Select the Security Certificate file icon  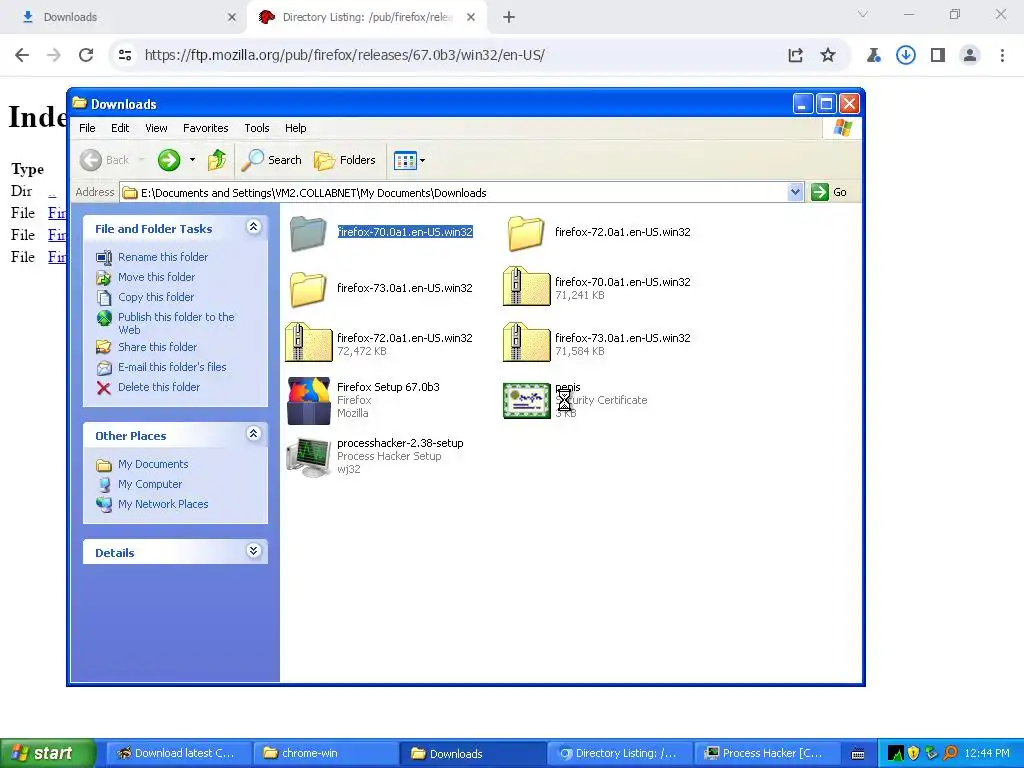[x=526, y=400]
